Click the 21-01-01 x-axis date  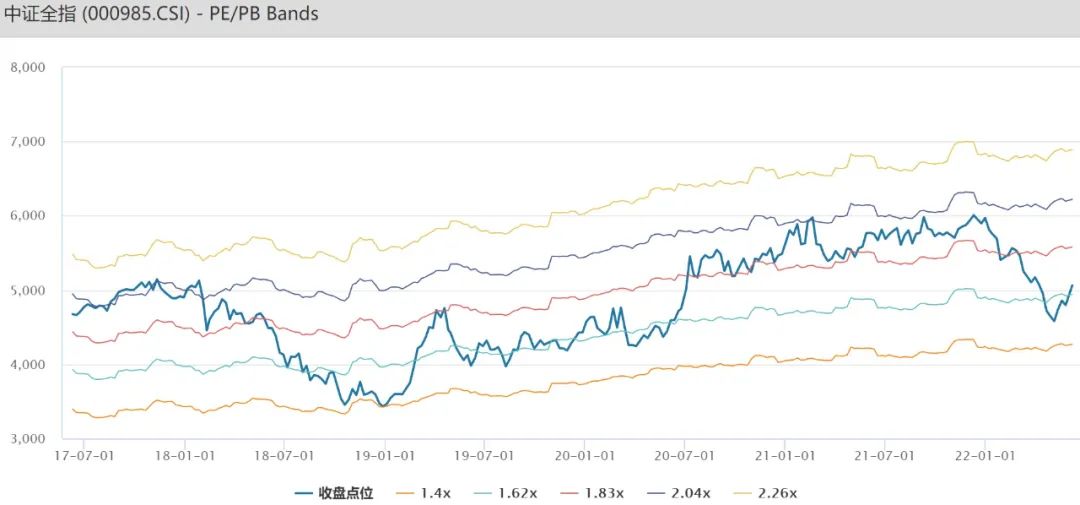click(x=785, y=455)
